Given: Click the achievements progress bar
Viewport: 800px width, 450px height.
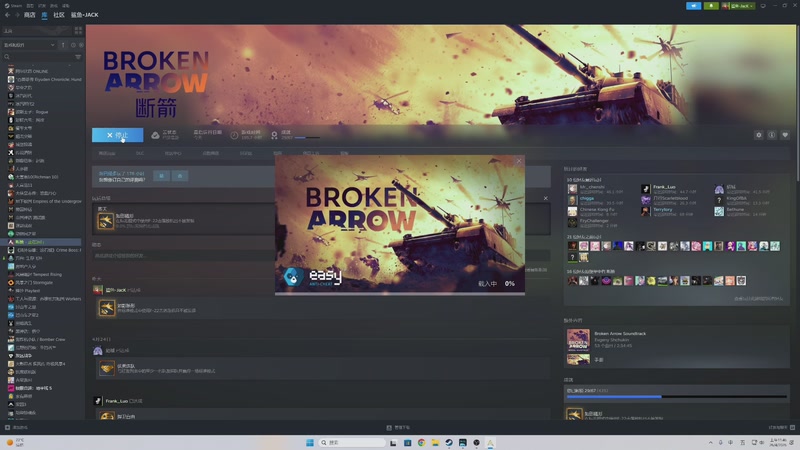Looking at the screenshot, I should (677, 396).
